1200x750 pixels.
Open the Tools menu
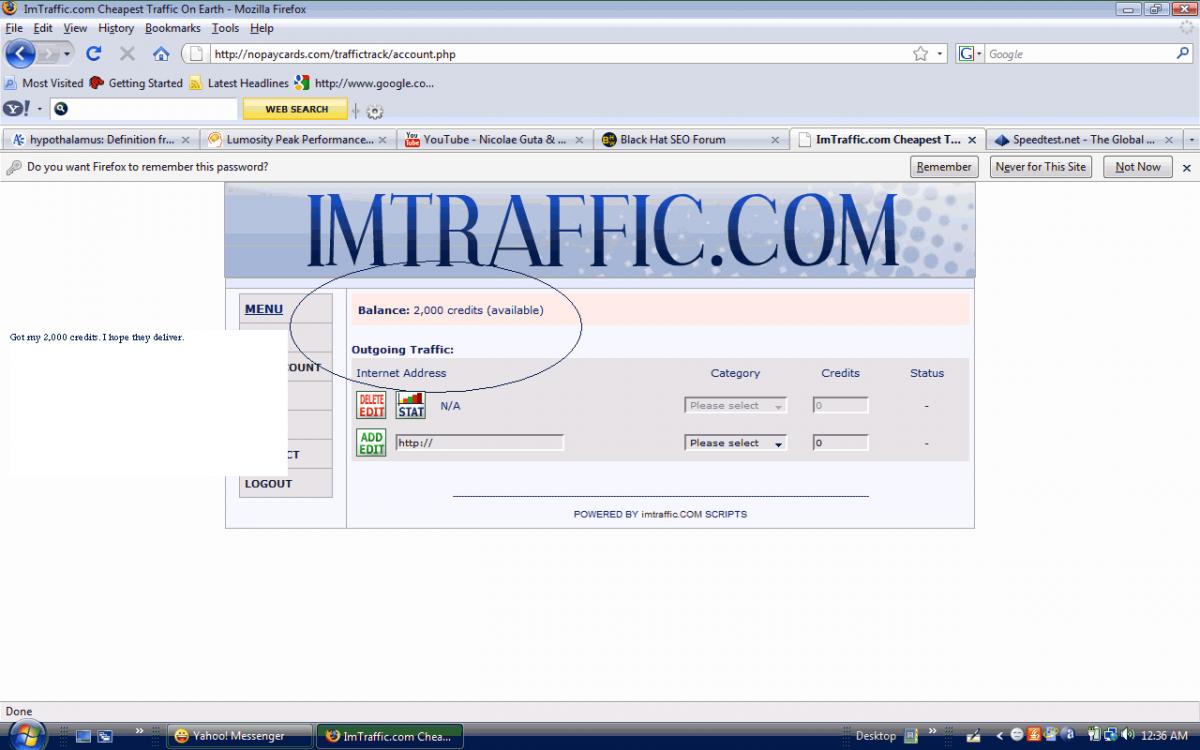pyautogui.click(x=225, y=28)
